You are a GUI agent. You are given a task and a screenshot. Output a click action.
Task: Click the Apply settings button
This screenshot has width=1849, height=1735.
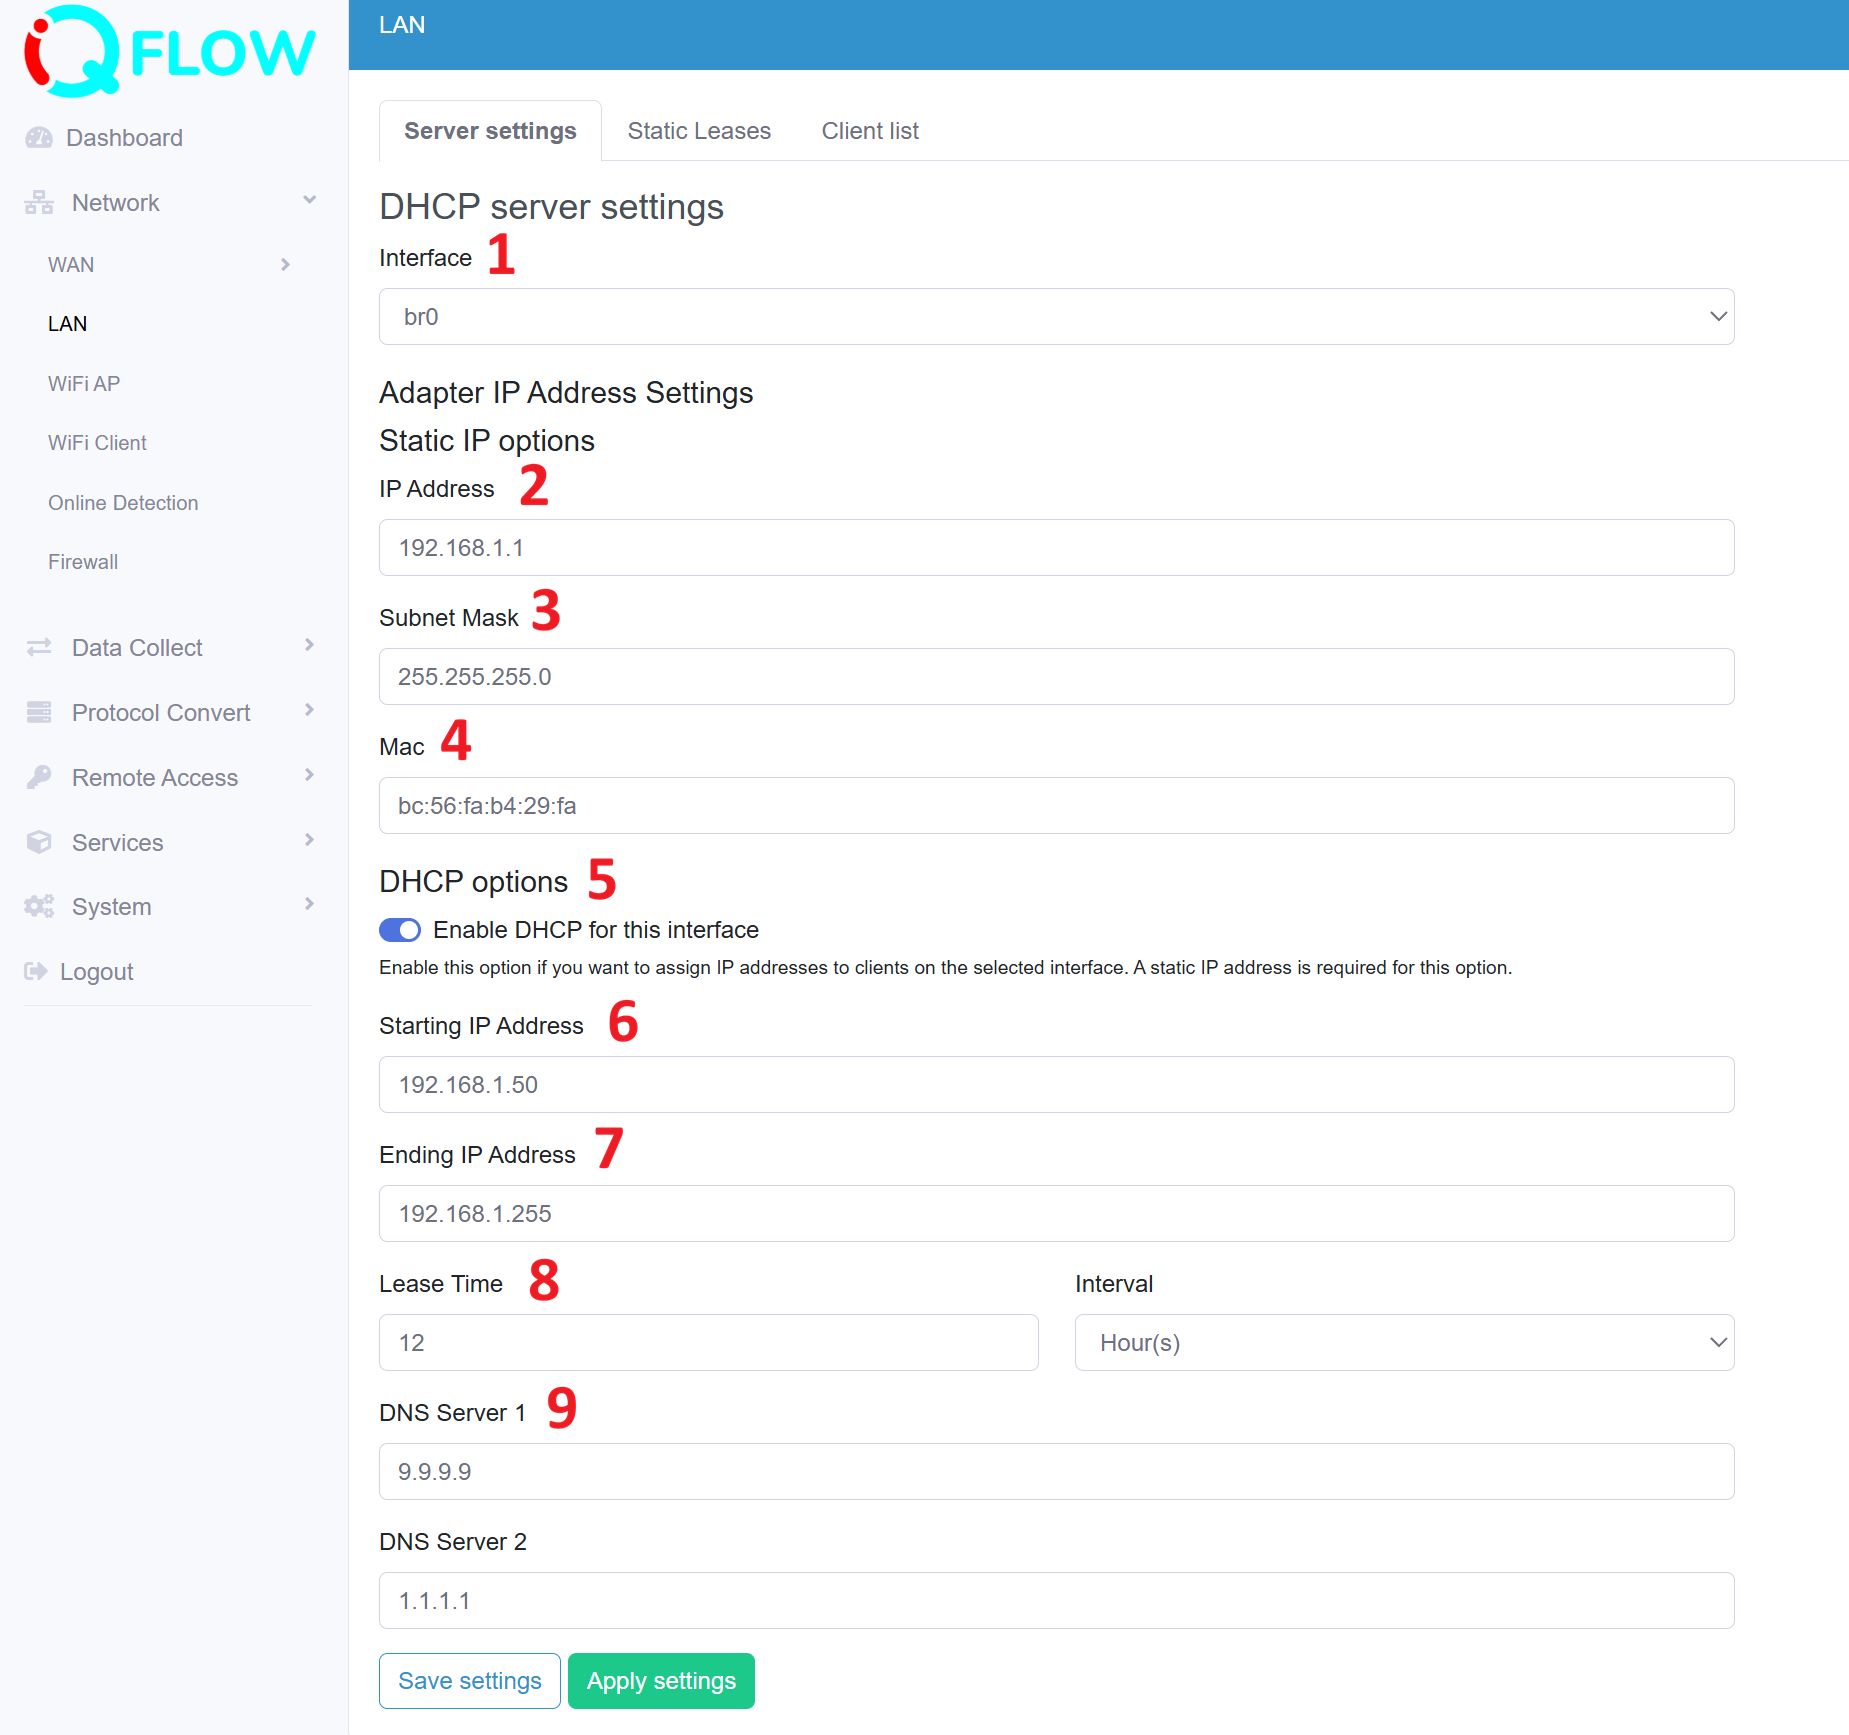pyautogui.click(x=661, y=1681)
